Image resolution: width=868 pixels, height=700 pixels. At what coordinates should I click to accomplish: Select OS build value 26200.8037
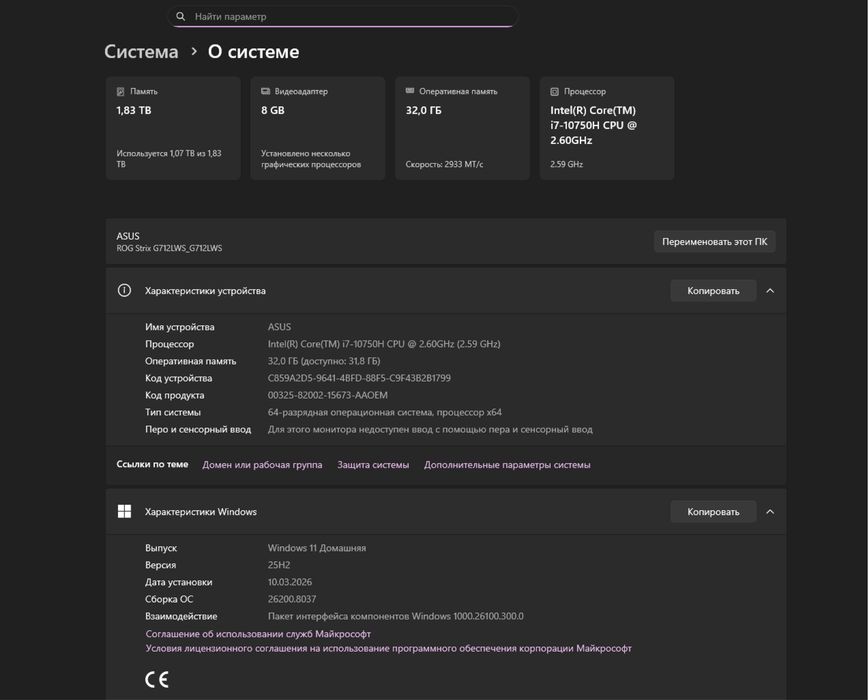[x=292, y=599]
